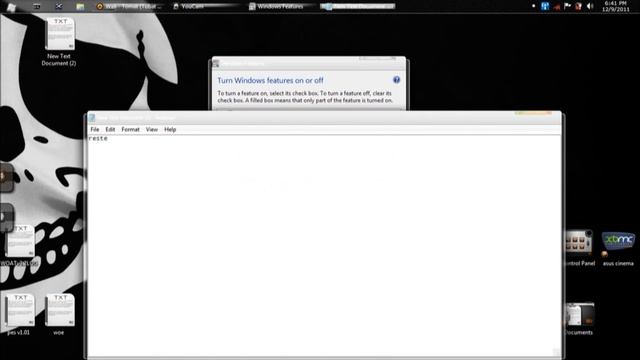The image size is (640, 360).
Task: Click the pinned folder icon on taskbar
Action: (x=80, y=7)
